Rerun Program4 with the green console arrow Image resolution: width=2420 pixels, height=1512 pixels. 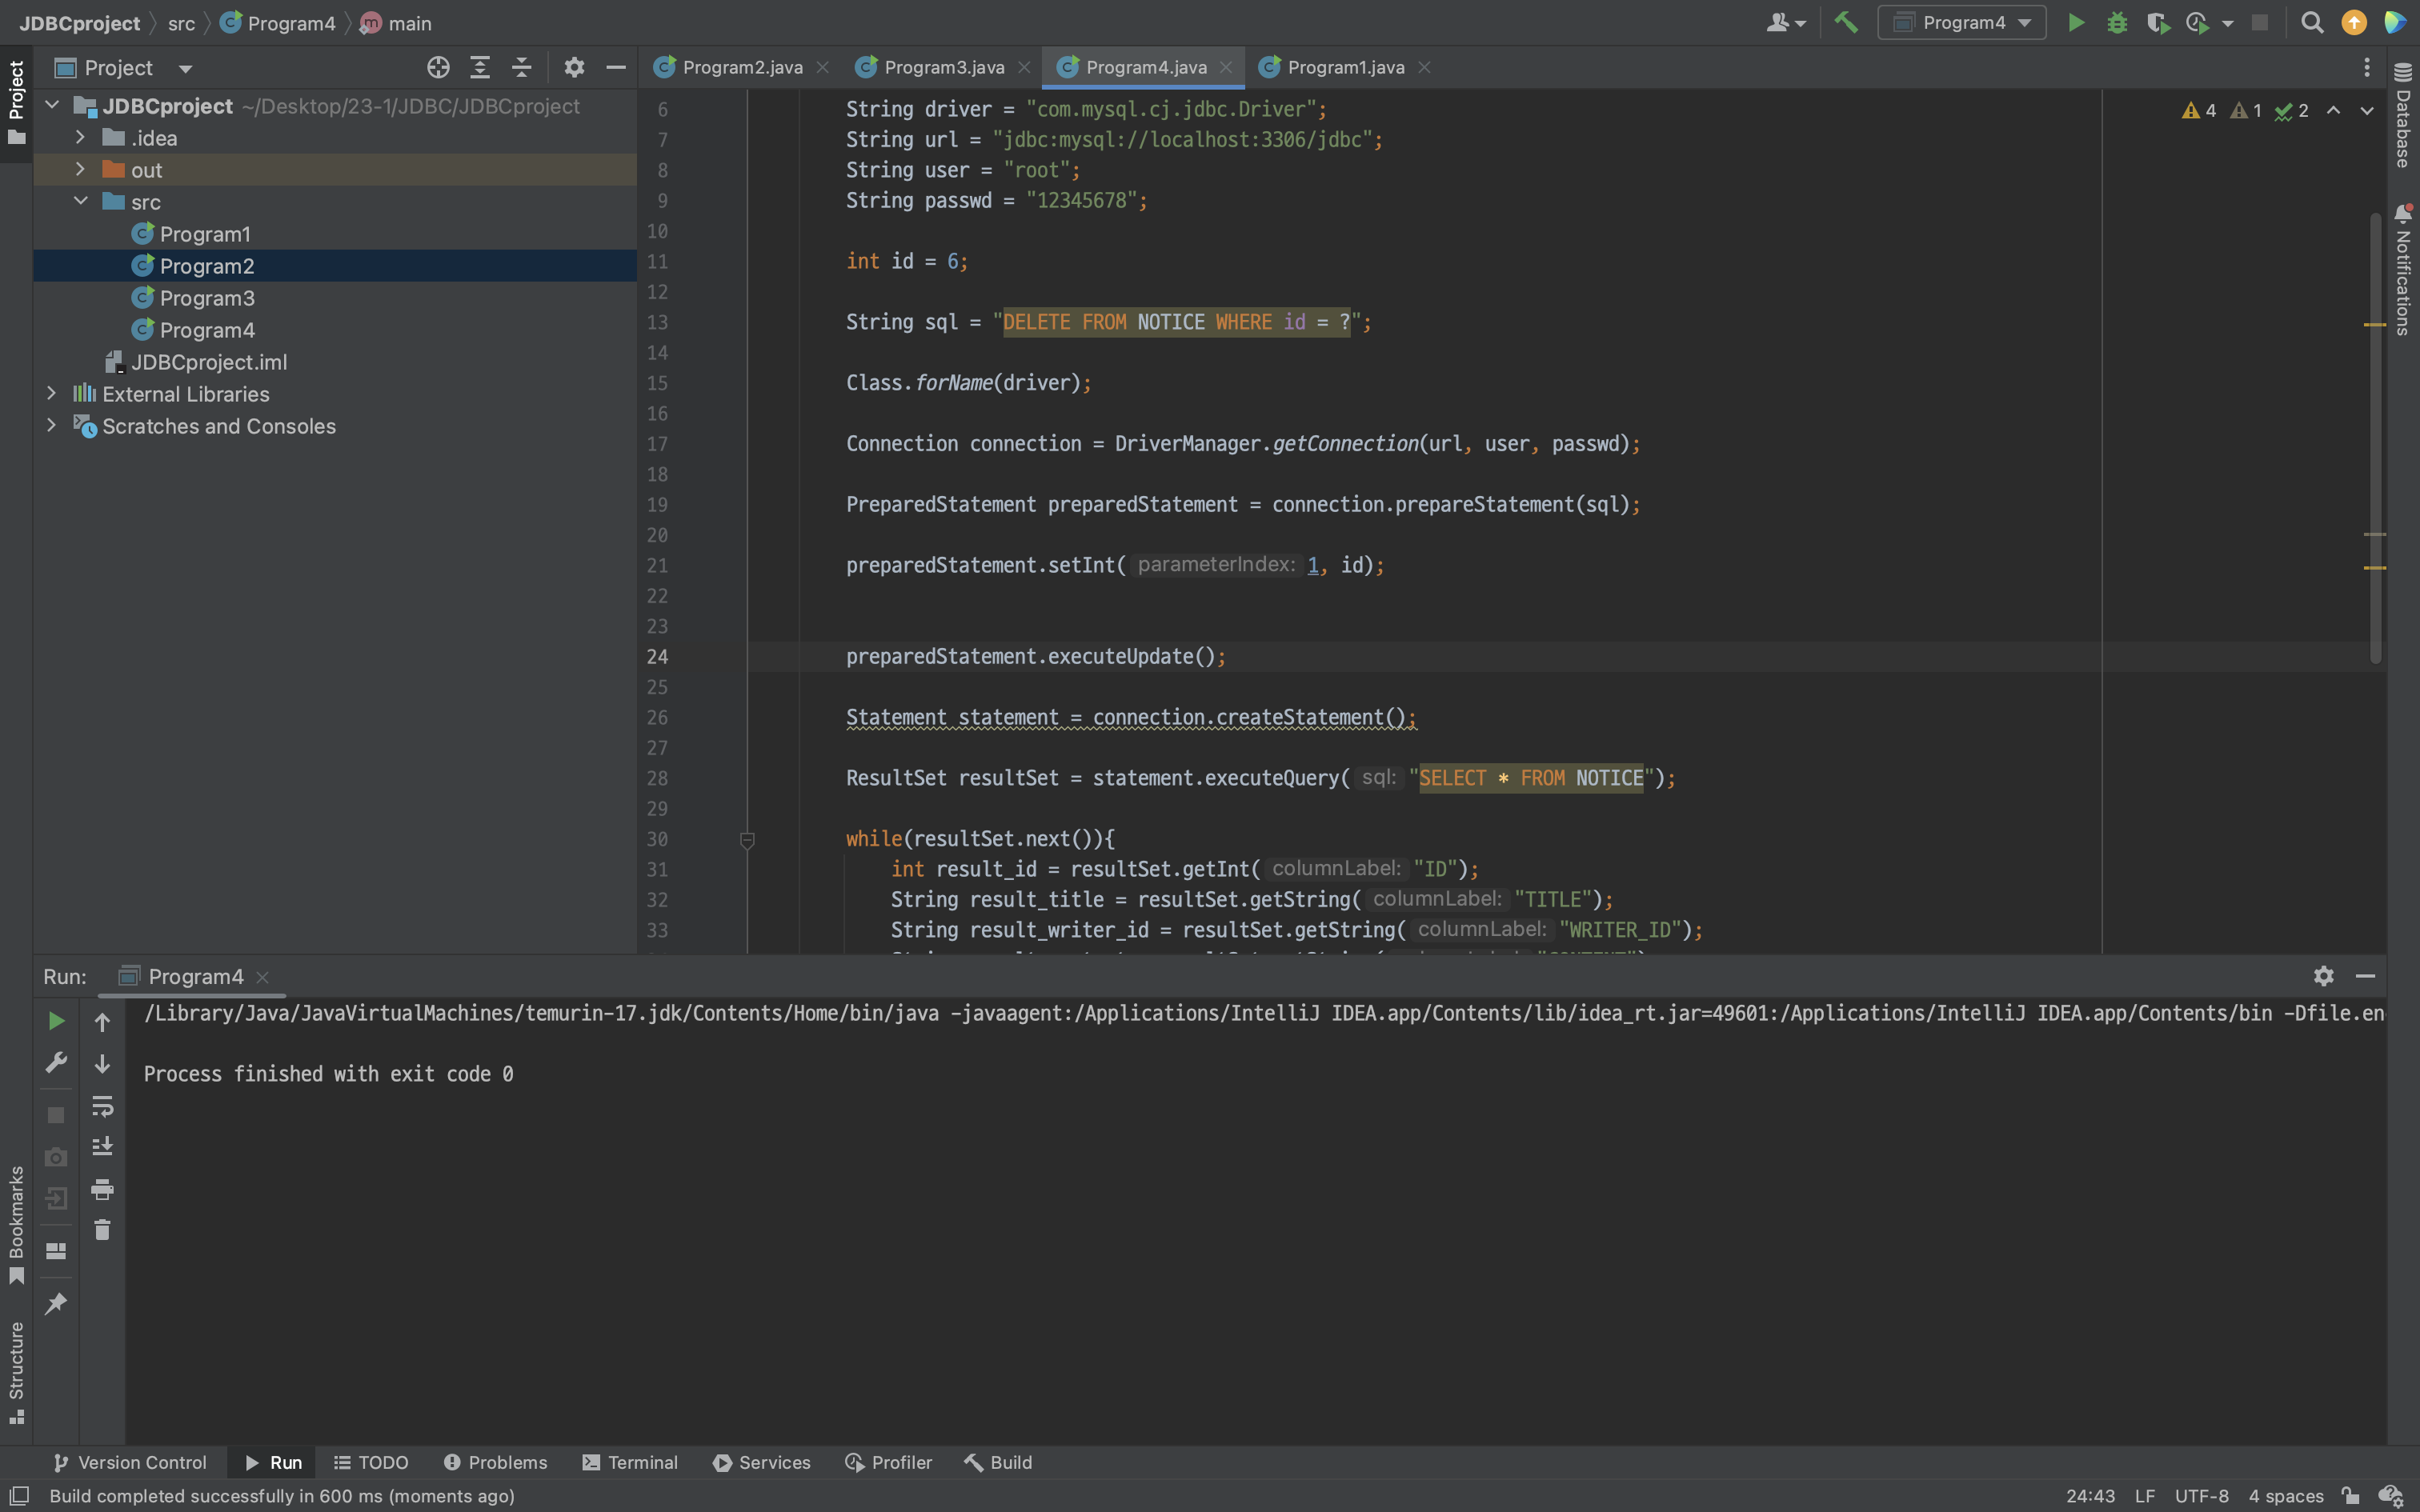point(56,1021)
